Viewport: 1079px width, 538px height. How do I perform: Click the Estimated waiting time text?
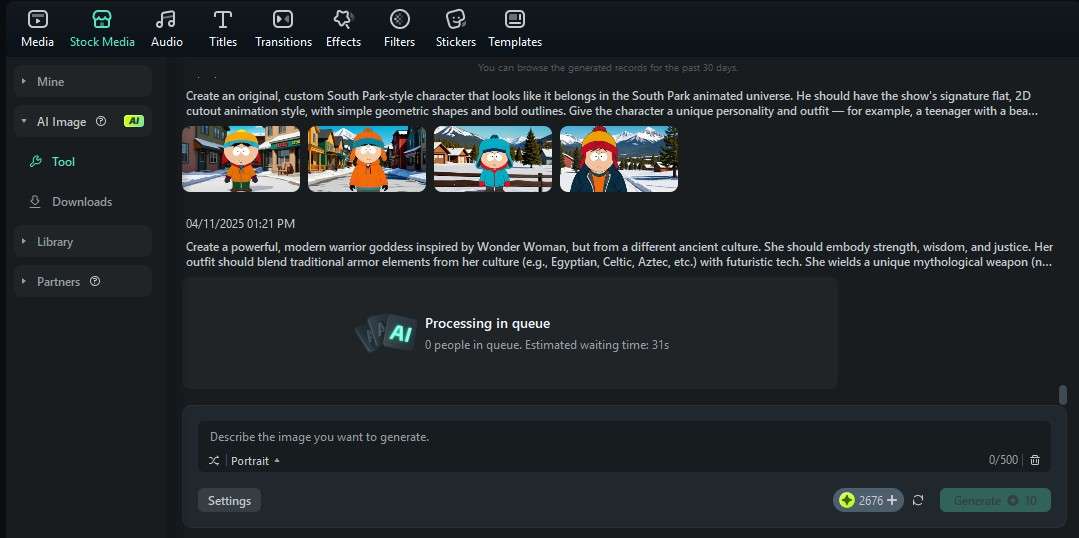click(597, 345)
